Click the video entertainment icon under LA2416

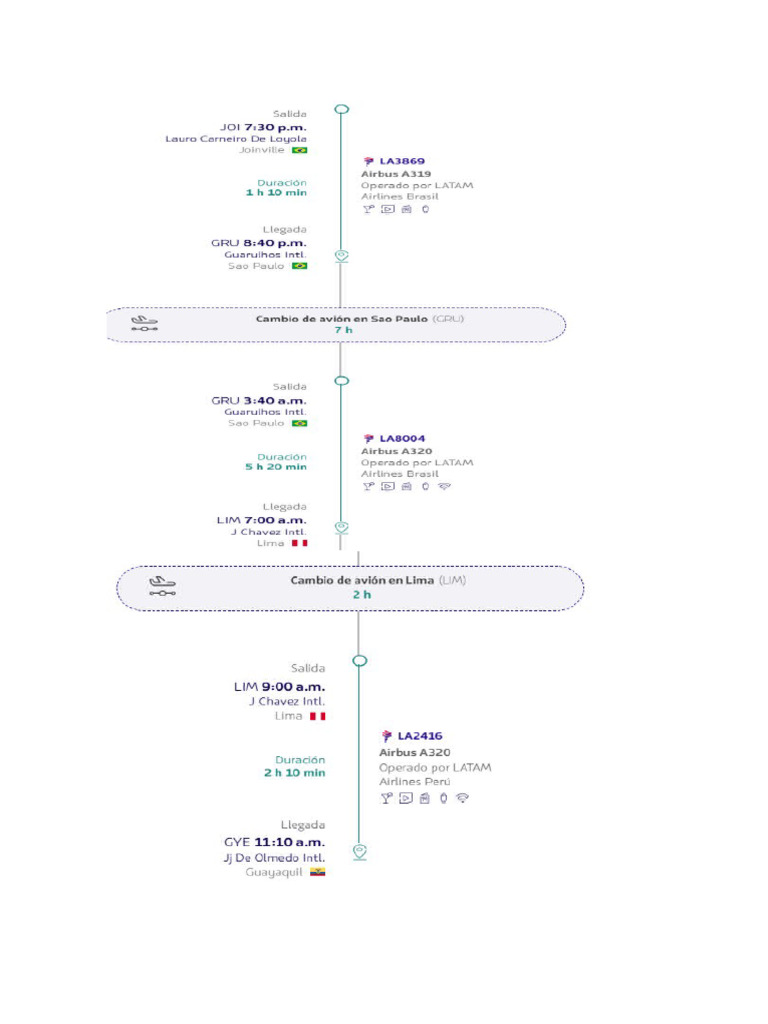[x=405, y=798]
